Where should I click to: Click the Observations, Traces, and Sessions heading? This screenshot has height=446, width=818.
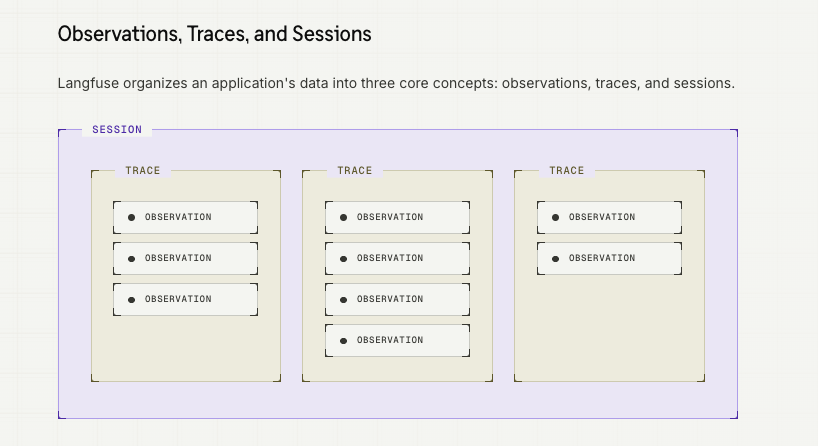point(214,34)
